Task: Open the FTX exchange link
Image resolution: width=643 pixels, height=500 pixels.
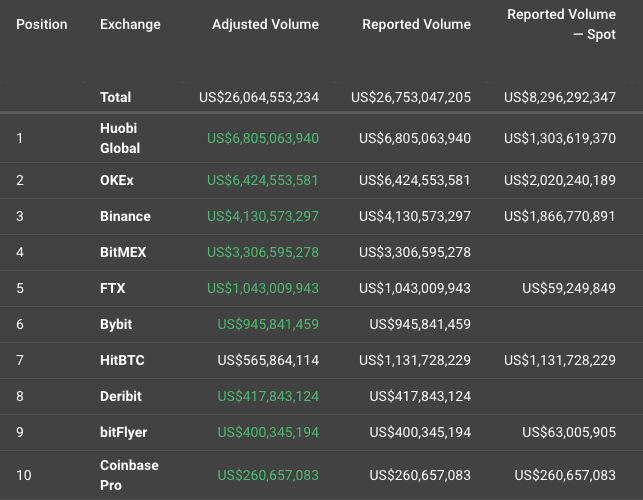Action: click(x=112, y=288)
